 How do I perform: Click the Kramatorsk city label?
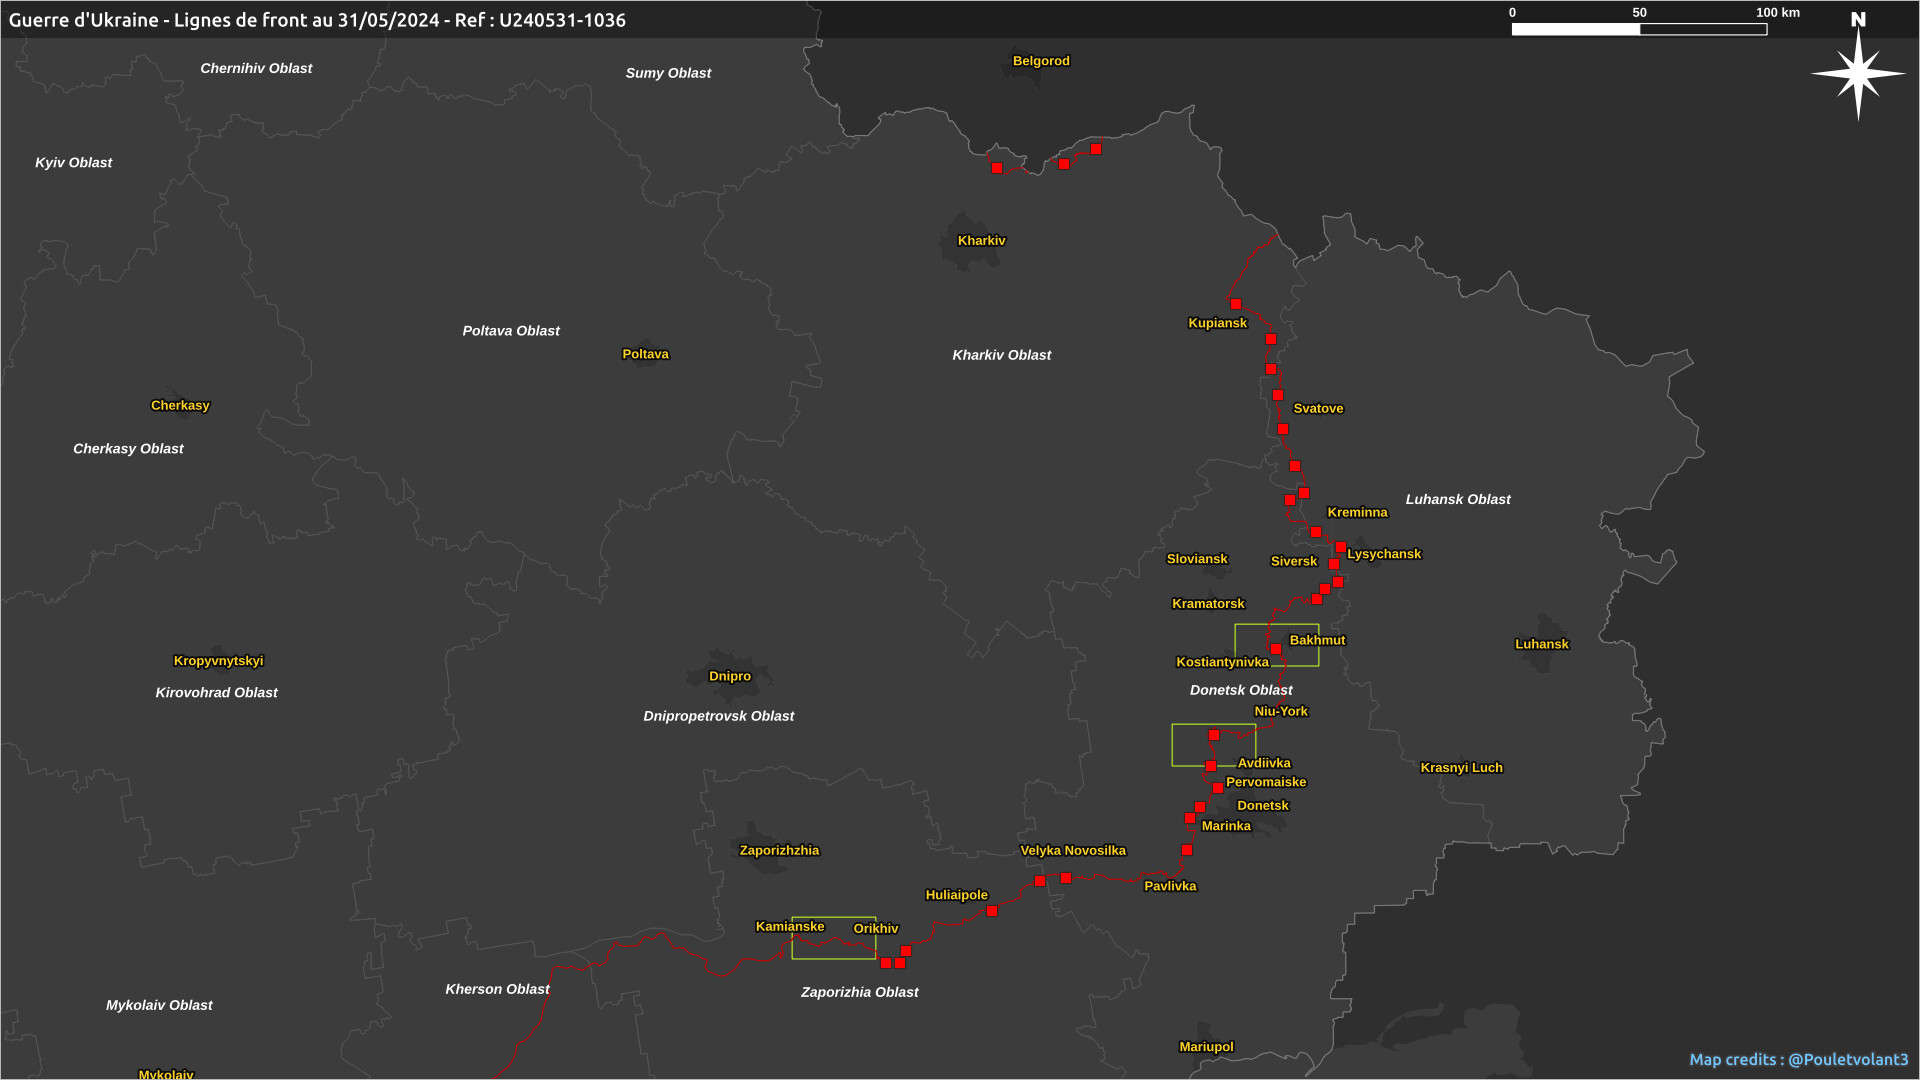tap(1208, 604)
